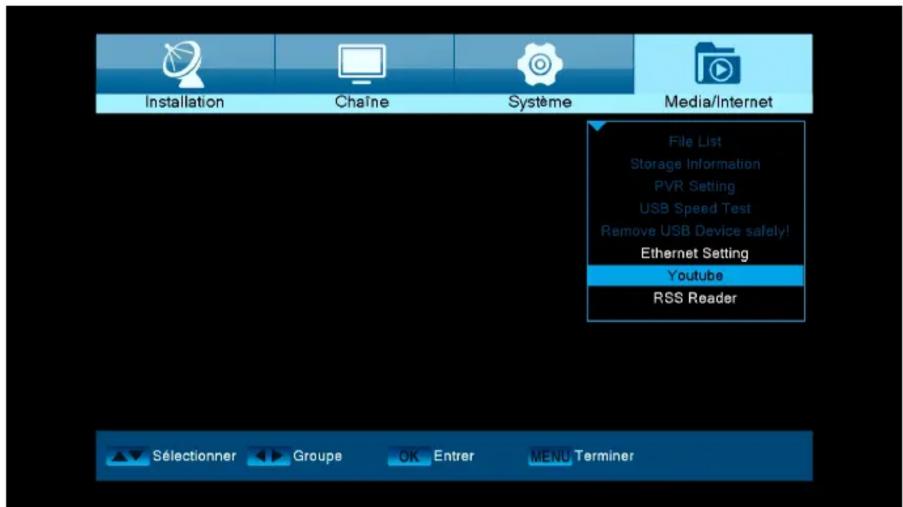Click the Media/Internet folder play icon
This screenshot has height=507, width=903.
[x=722, y=64]
